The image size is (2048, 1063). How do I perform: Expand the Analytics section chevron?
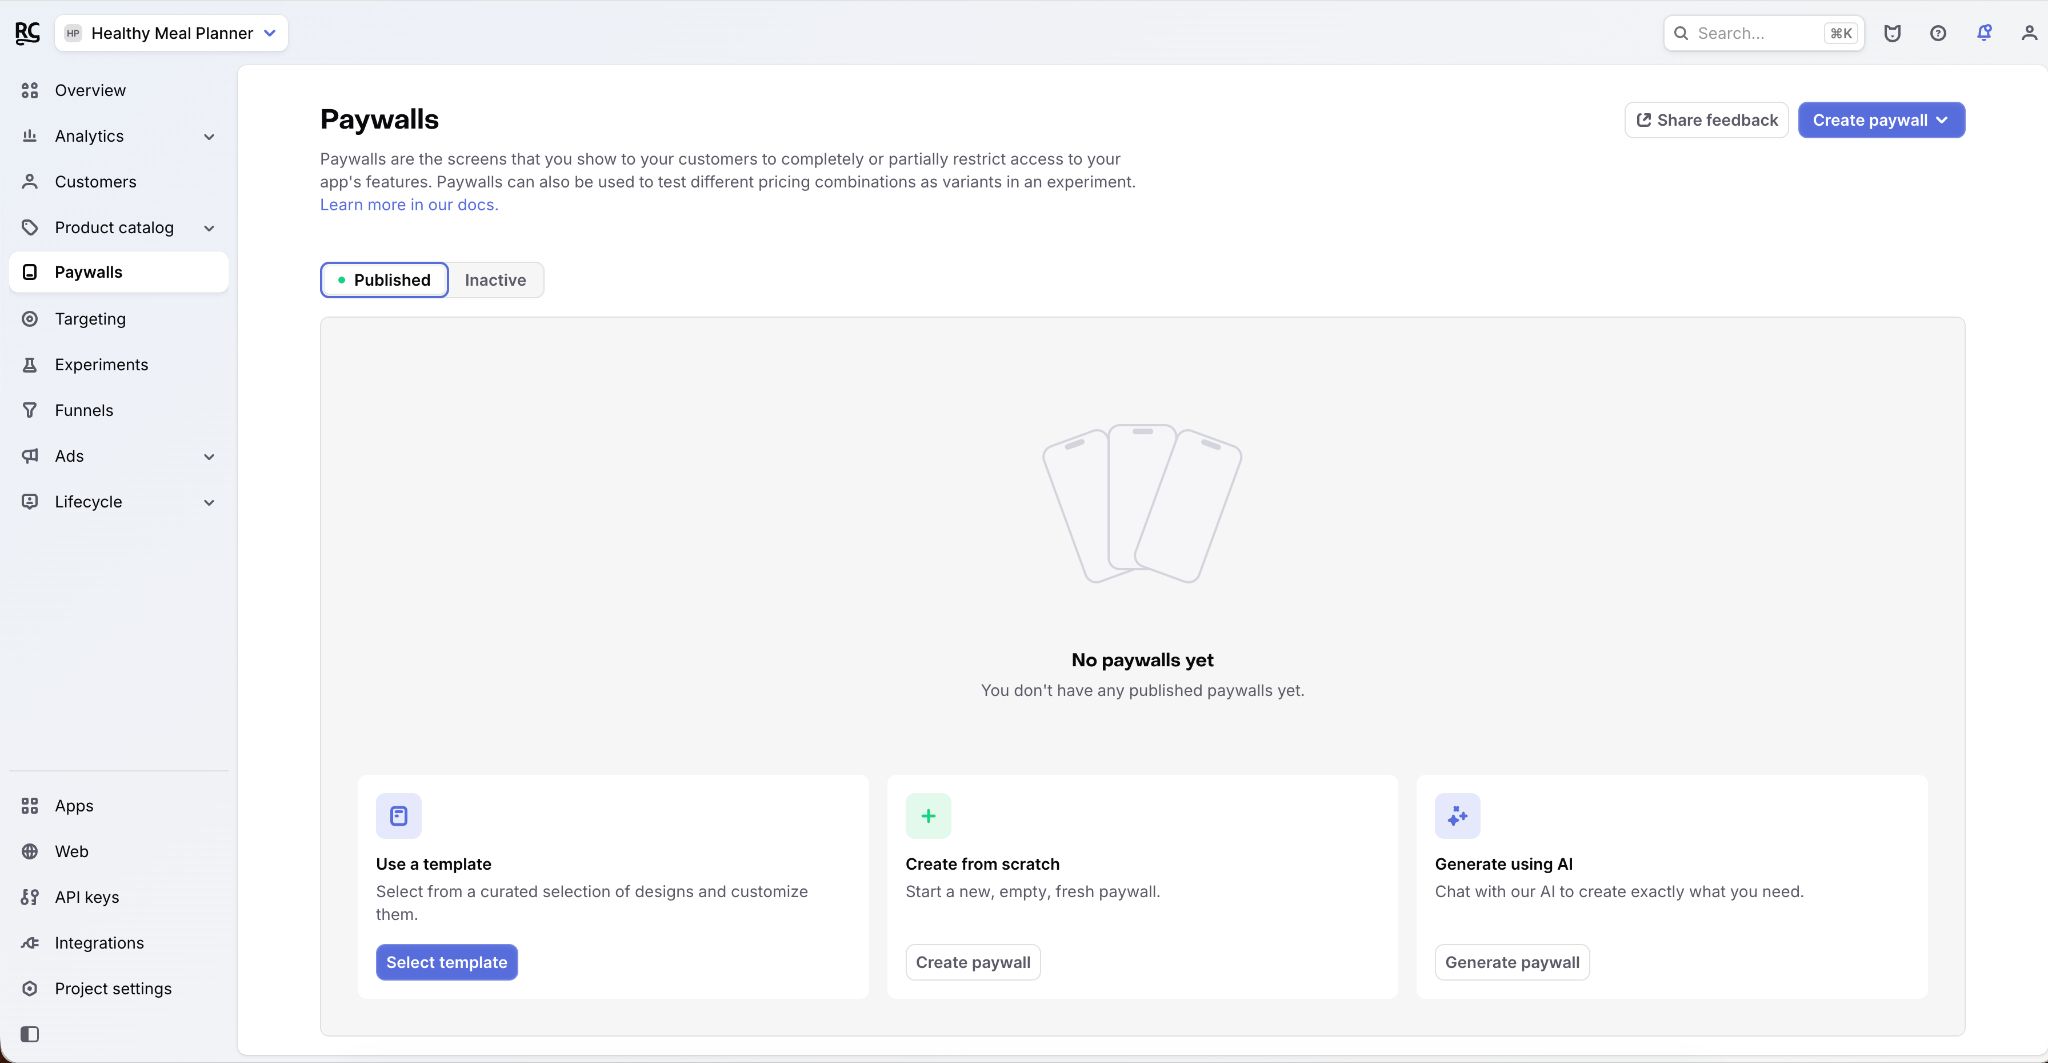click(x=209, y=137)
